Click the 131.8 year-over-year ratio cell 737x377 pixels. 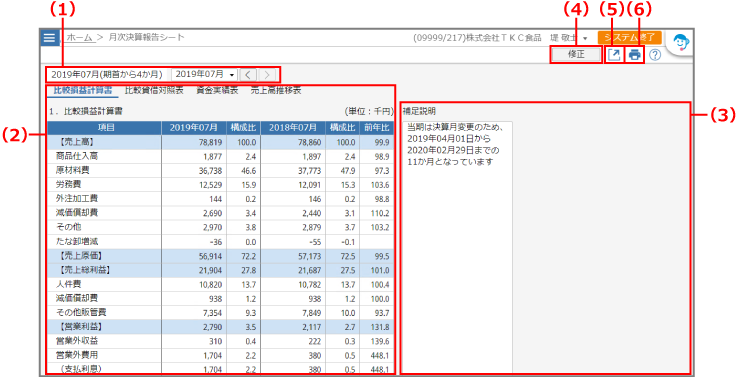tap(376, 327)
